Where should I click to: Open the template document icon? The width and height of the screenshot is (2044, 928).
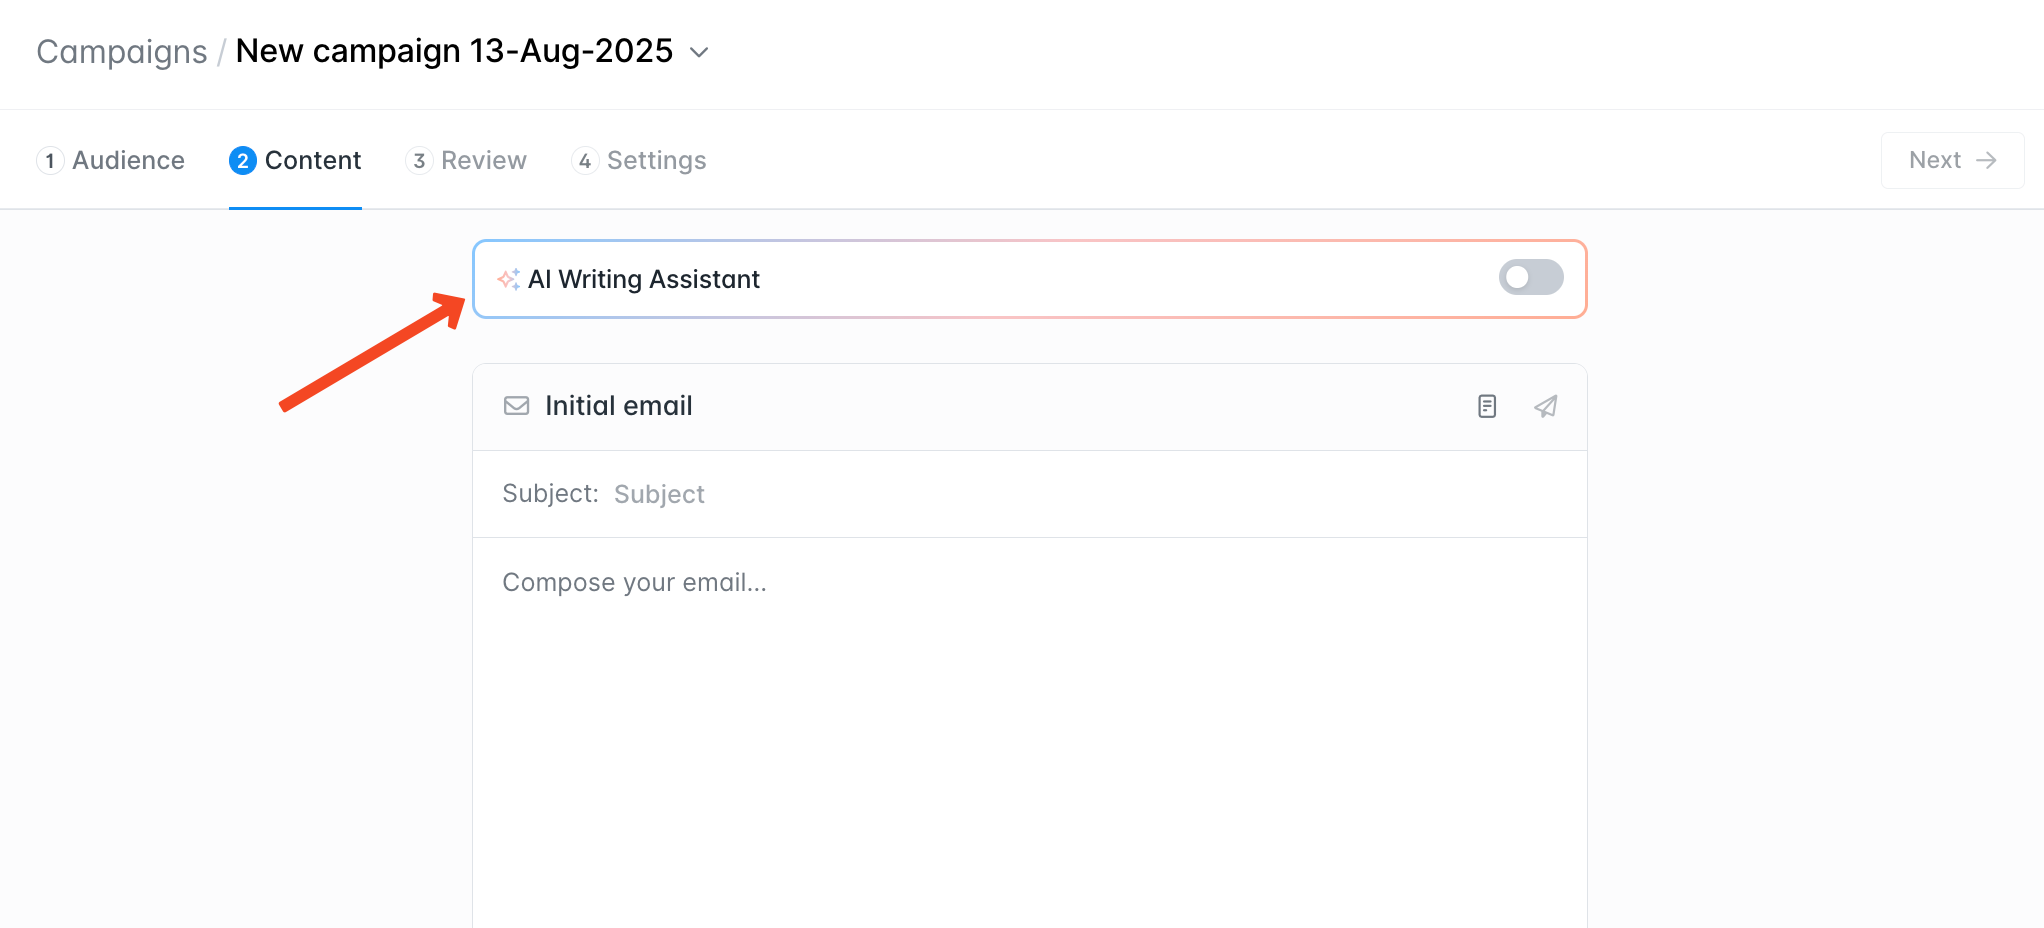click(x=1487, y=406)
